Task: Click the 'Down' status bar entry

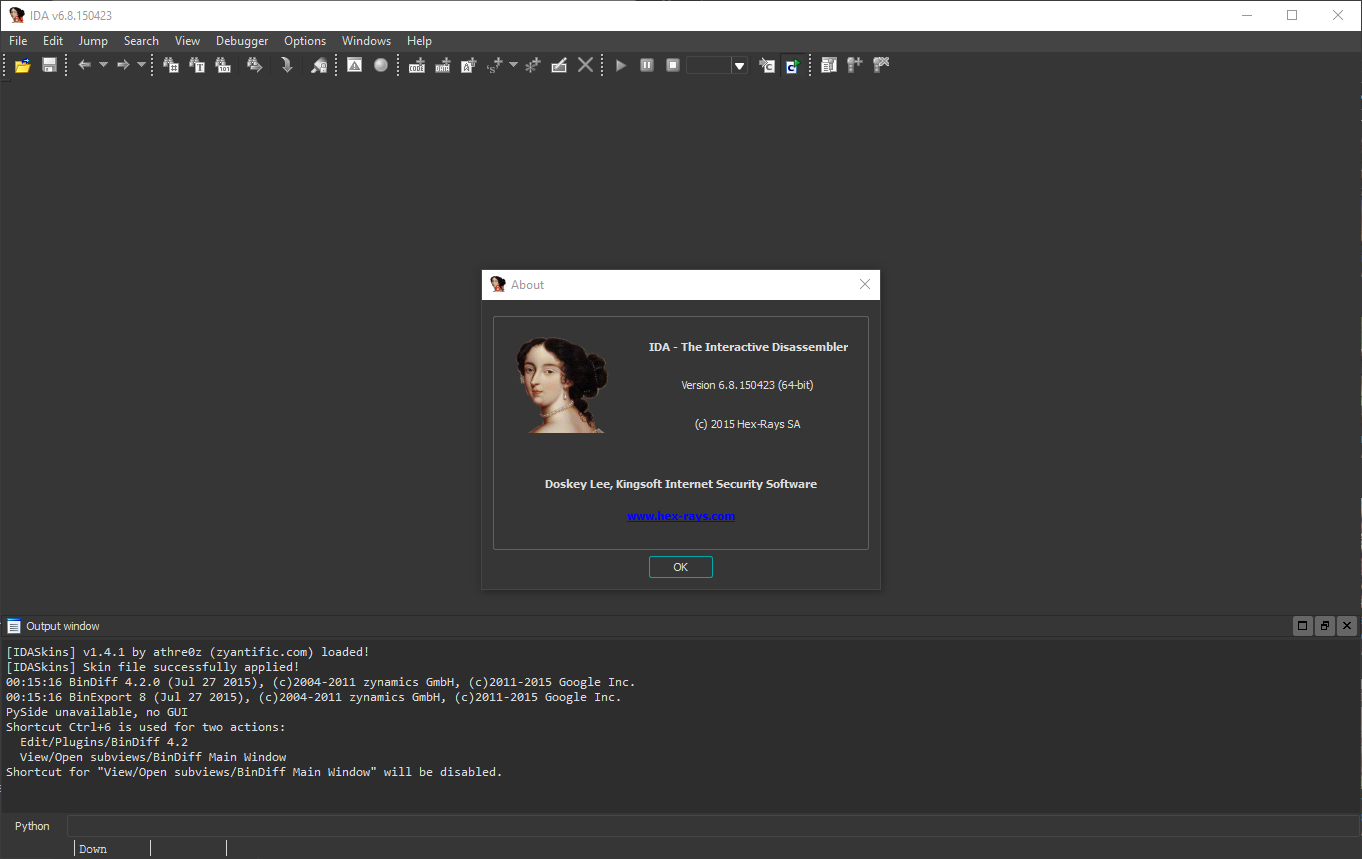Action: (93, 849)
